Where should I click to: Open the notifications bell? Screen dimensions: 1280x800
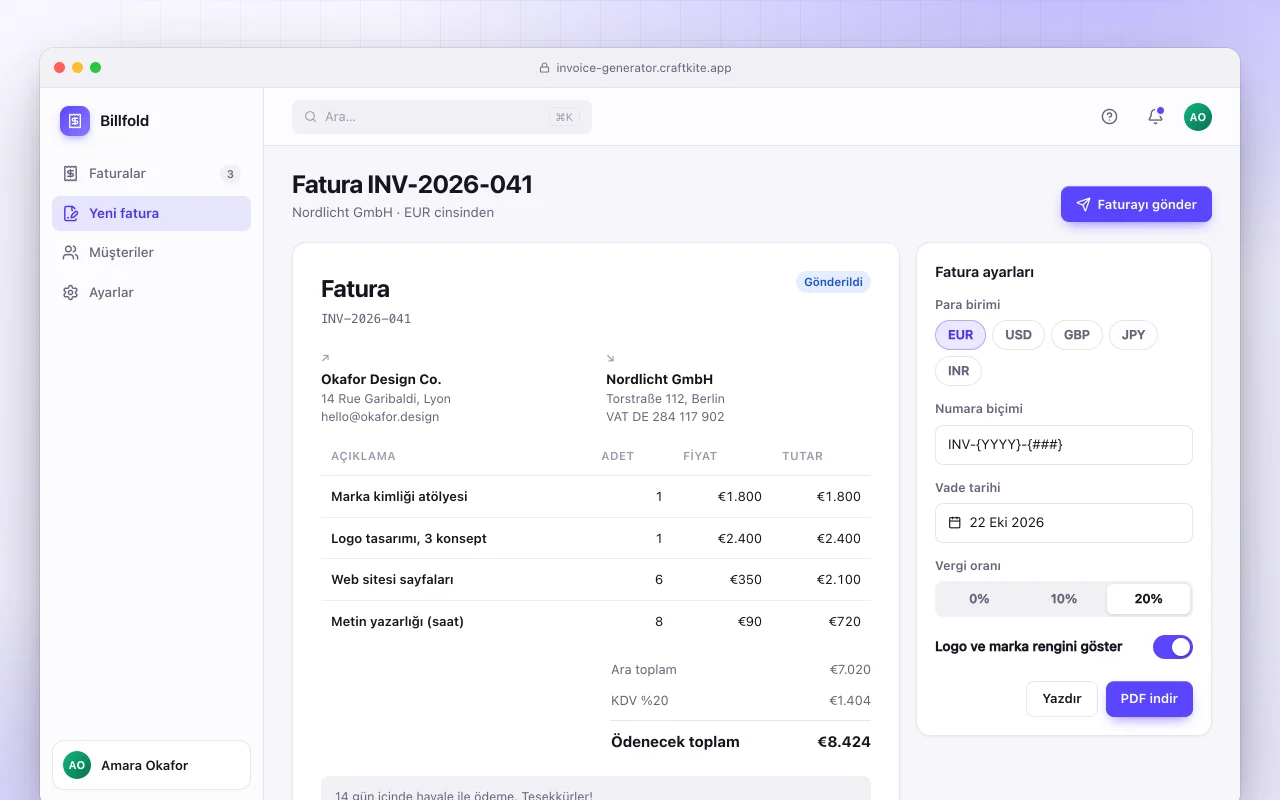click(1155, 117)
